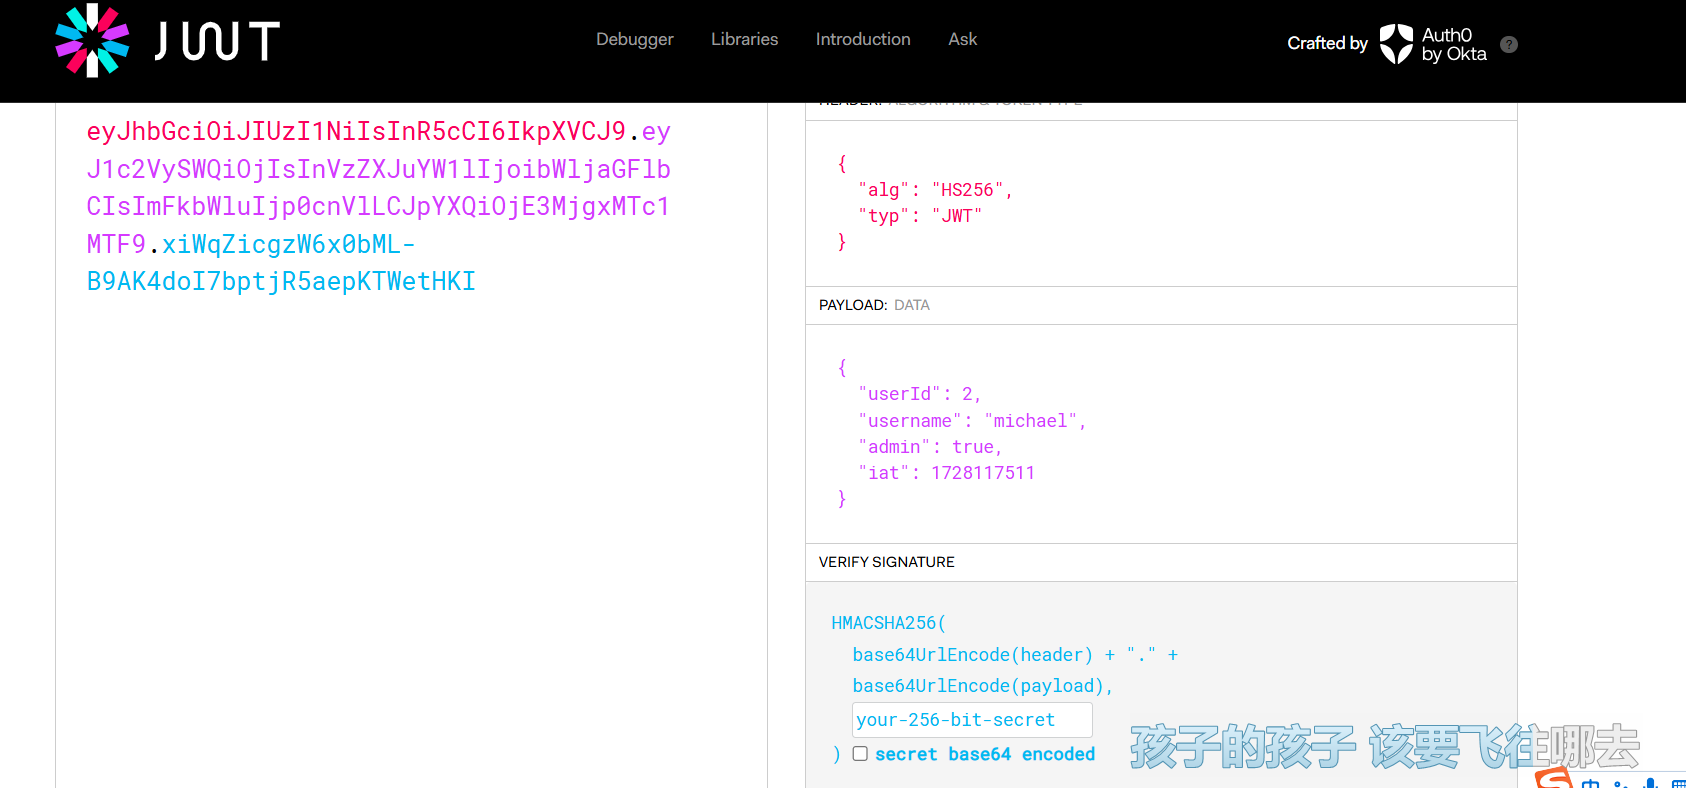Click the "alg": "HS256" line
Viewport: 1686px width, 788px height.
click(x=935, y=190)
